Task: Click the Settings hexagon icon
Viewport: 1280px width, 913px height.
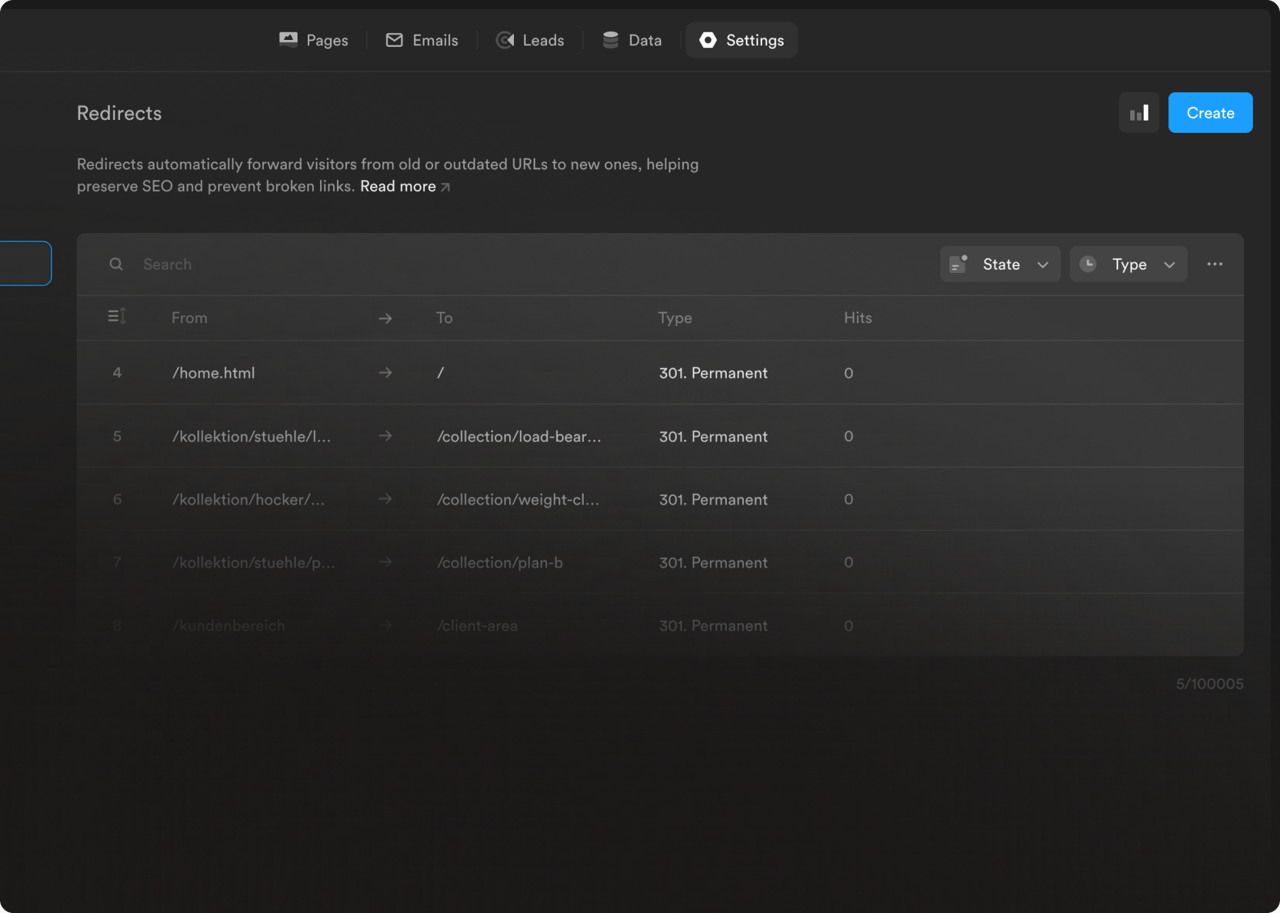Action: [708, 40]
